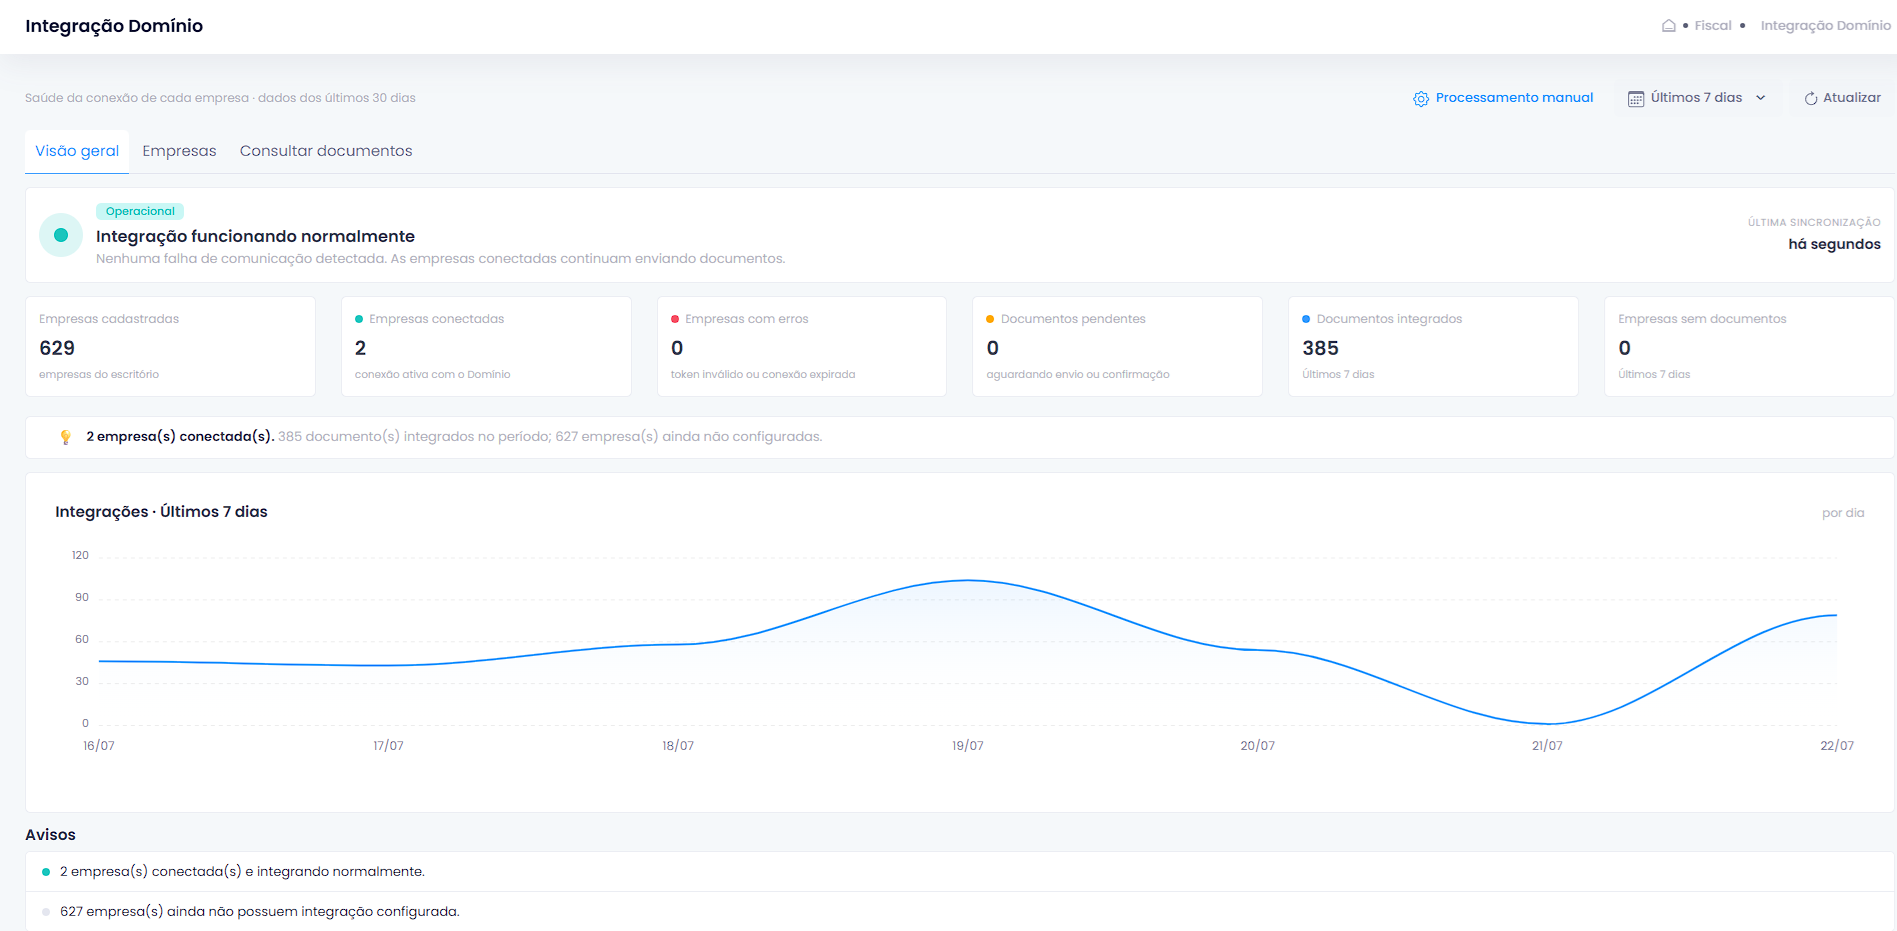Click the calendar icon beside Últimos 7 dias

(1636, 99)
